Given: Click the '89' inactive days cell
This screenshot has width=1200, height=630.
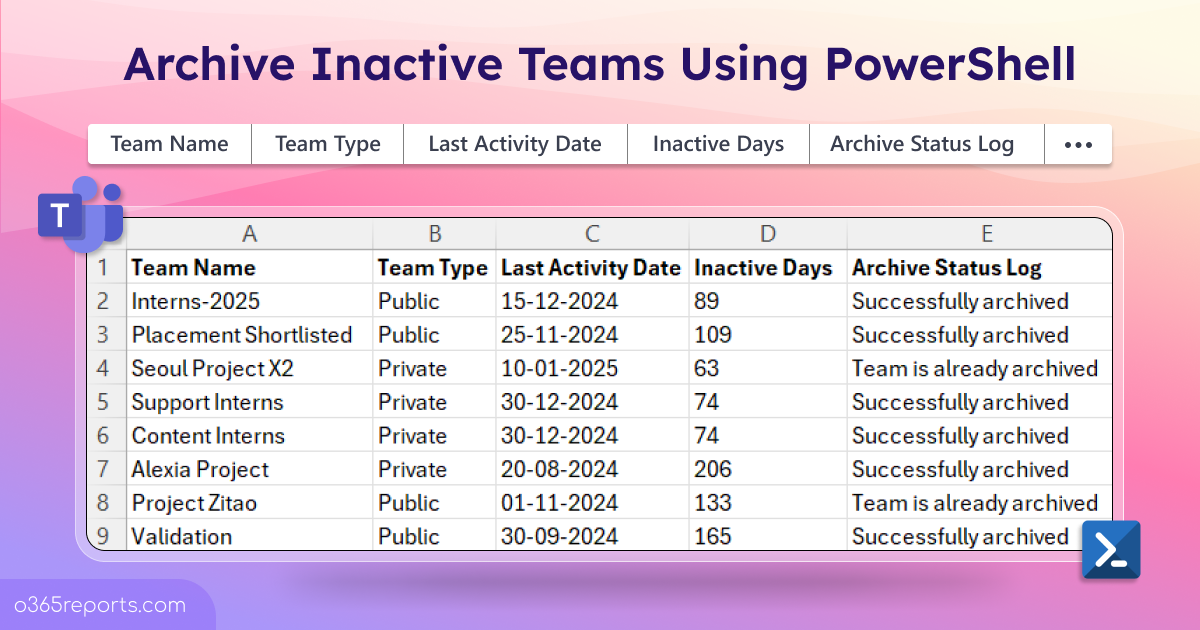Looking at the screenshot, I should coord(768,301).
